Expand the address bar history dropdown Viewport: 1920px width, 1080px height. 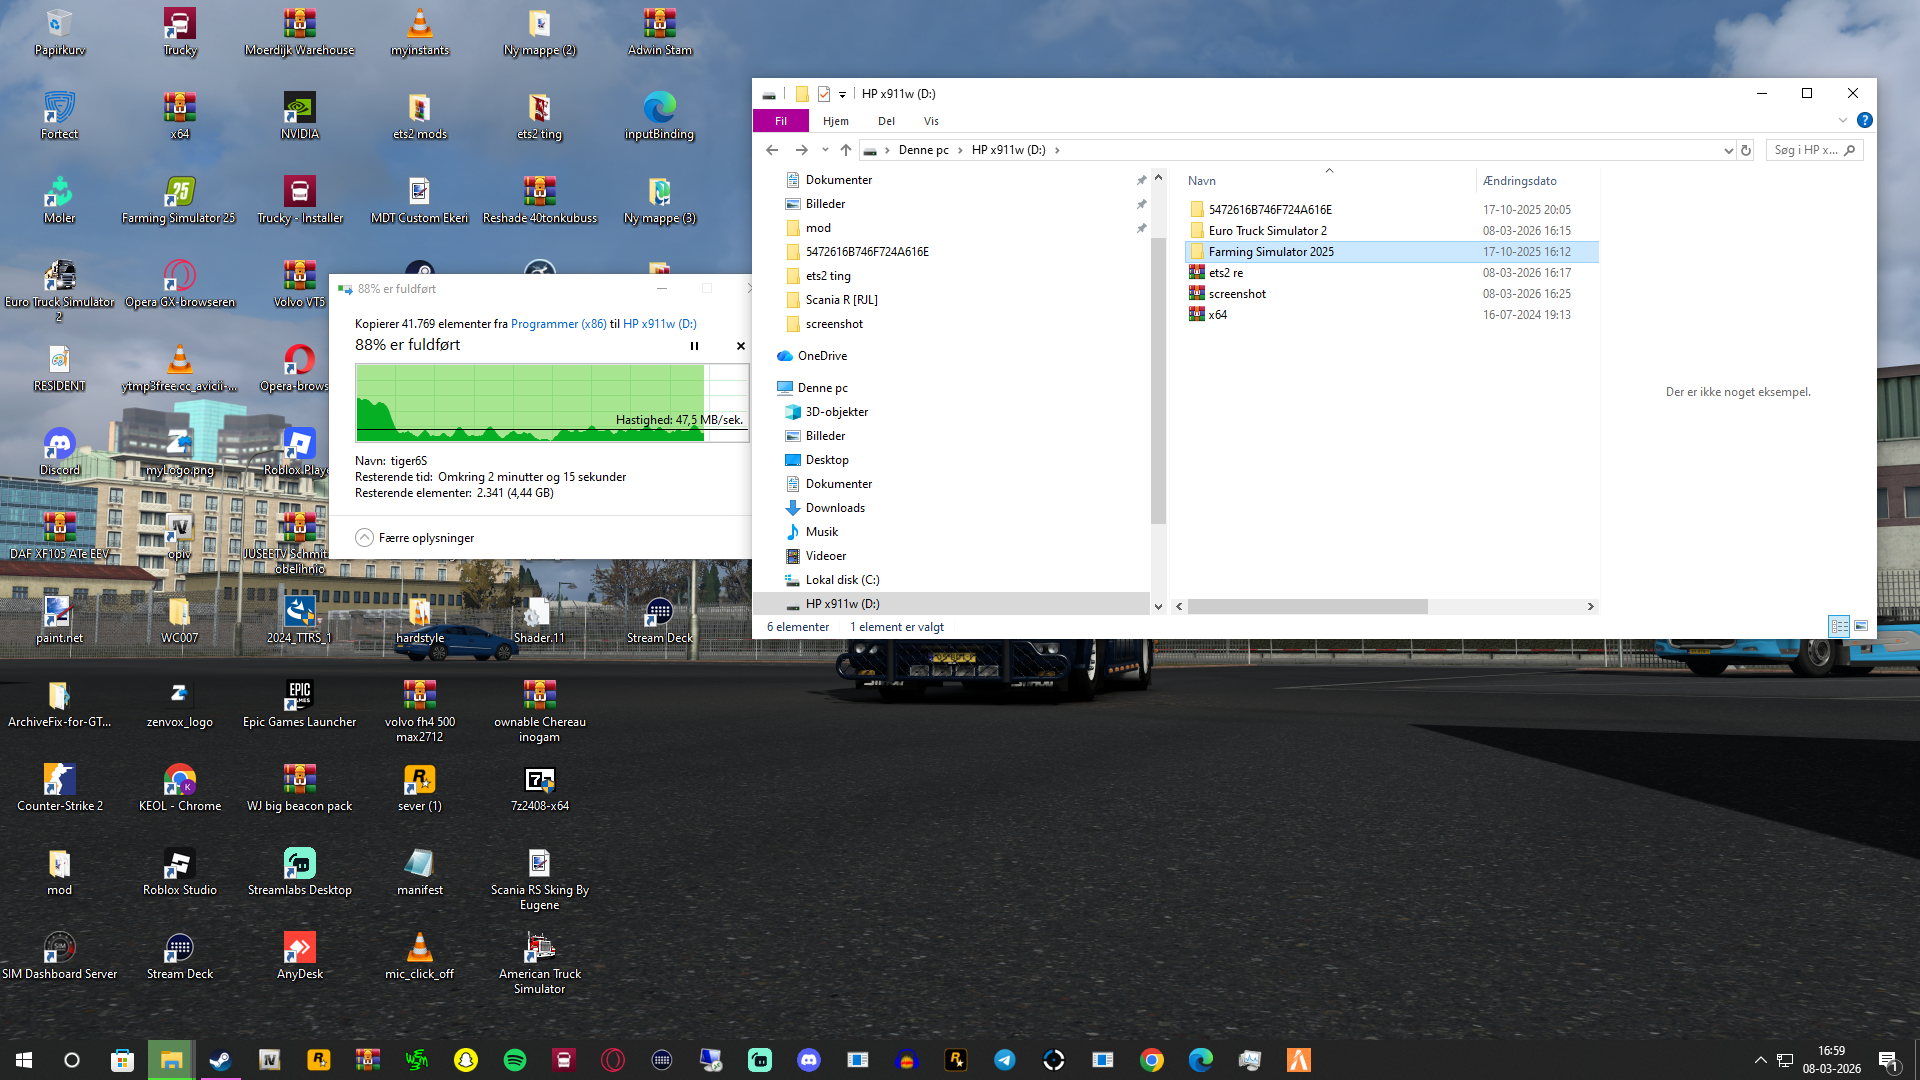click(x=1728, y=150)
